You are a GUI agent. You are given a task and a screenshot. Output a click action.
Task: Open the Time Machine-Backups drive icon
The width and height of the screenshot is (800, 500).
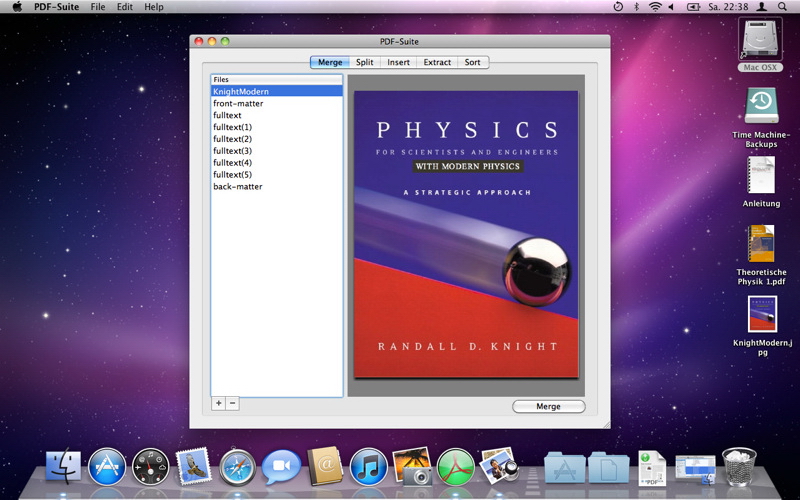click(x=761, y=106)
